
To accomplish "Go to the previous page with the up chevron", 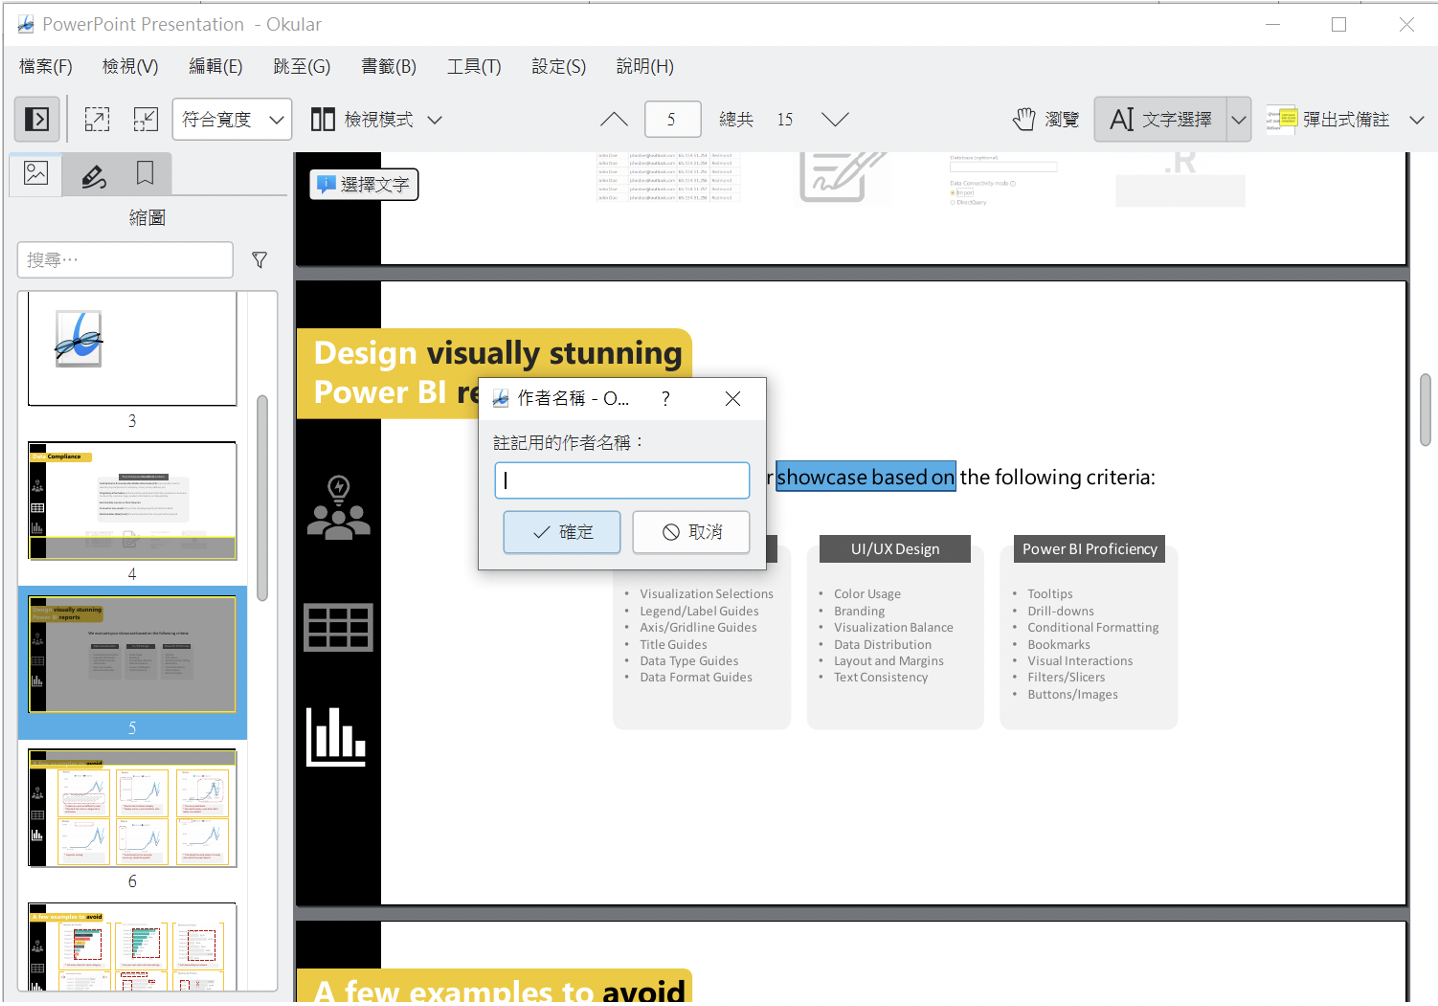I will pyautogui.click(x=613, y=119).
